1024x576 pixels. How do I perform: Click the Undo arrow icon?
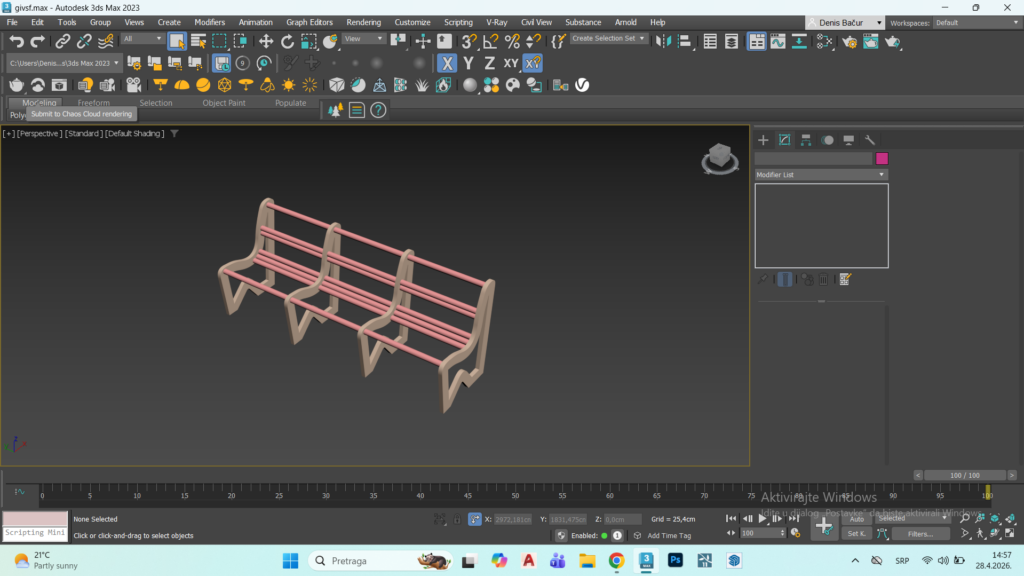click(16, 41)
